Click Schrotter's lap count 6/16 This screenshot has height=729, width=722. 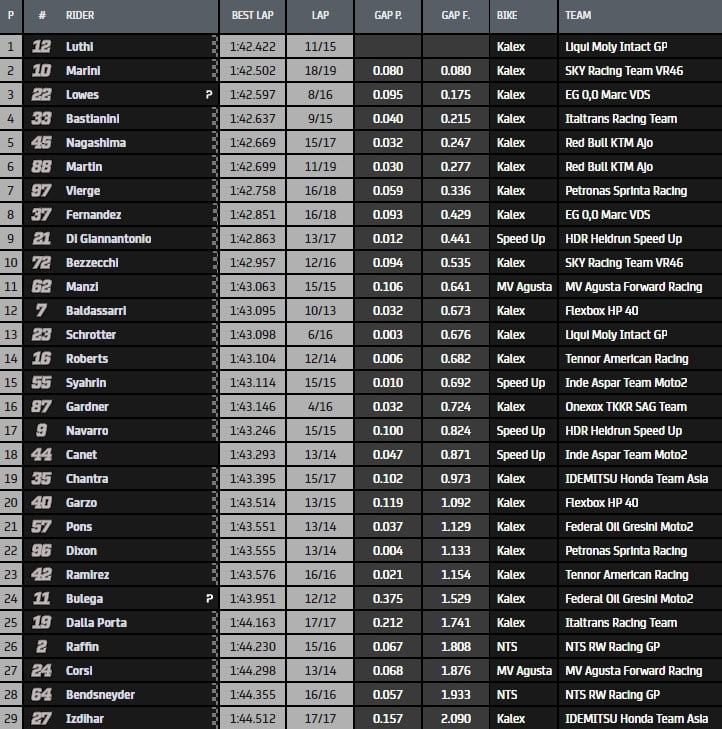click(x=320, y=335)
